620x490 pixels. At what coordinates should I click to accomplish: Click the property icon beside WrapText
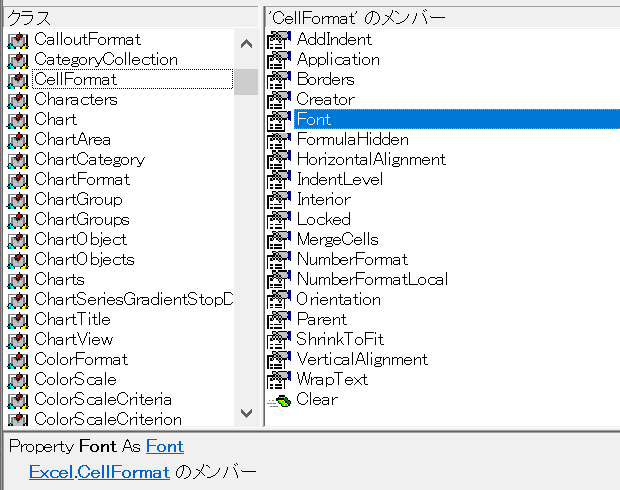click(279, 380)
